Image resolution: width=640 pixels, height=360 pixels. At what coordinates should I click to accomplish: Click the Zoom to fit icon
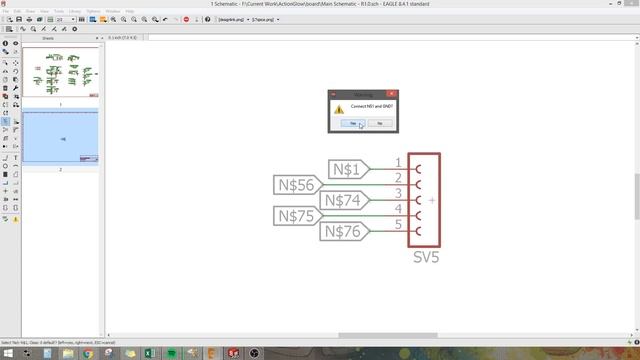click(x=113, y=20)
